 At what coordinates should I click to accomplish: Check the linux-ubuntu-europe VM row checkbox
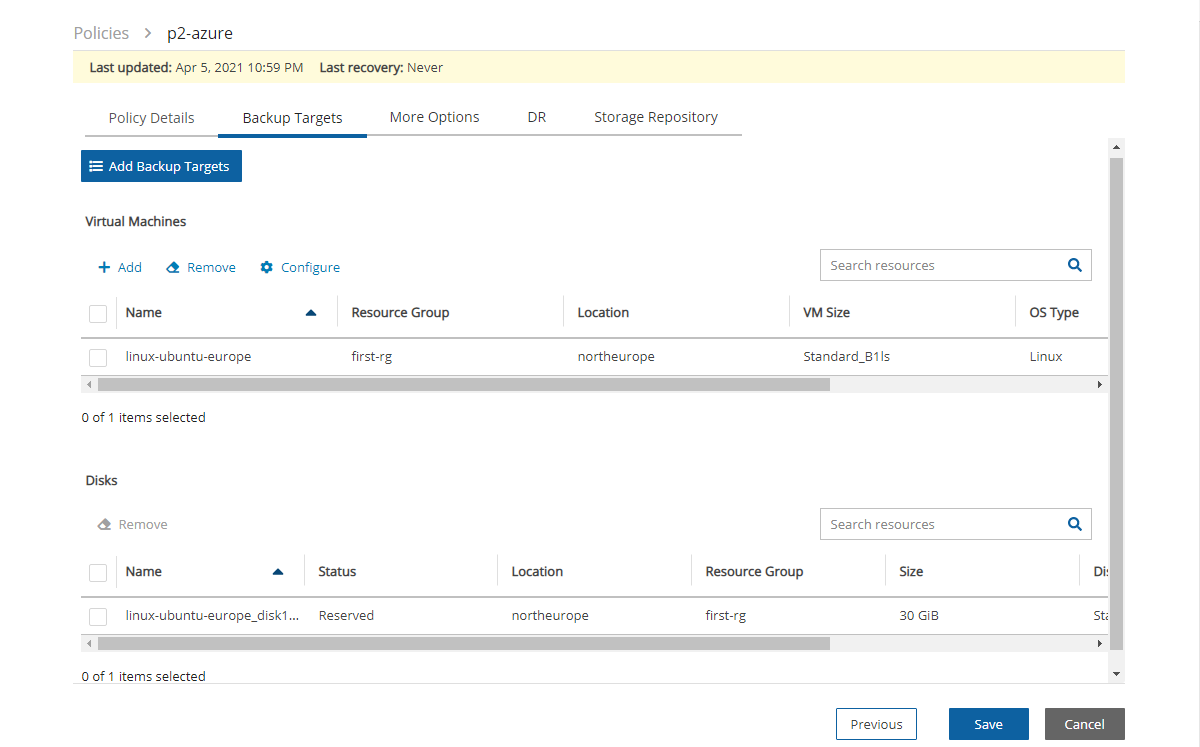(98, 357)
